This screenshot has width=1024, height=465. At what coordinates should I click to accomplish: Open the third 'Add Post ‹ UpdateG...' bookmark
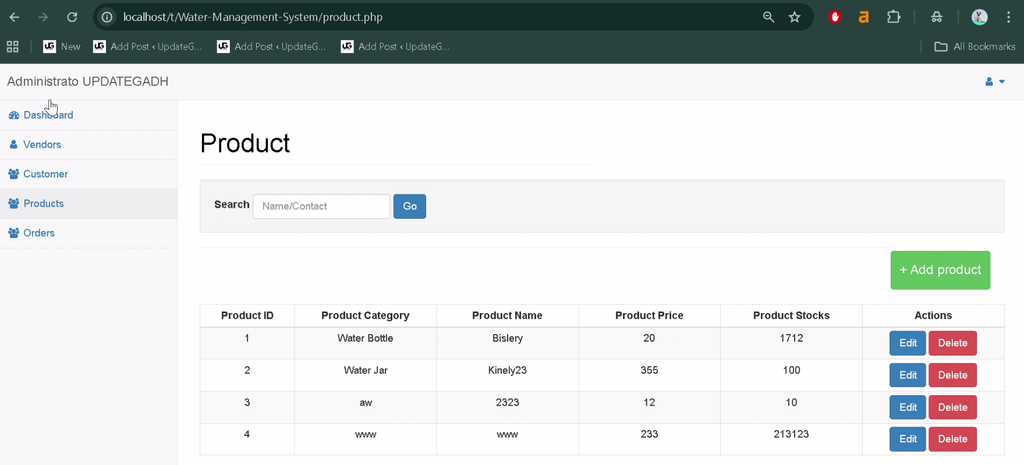[x=396, y=46]
